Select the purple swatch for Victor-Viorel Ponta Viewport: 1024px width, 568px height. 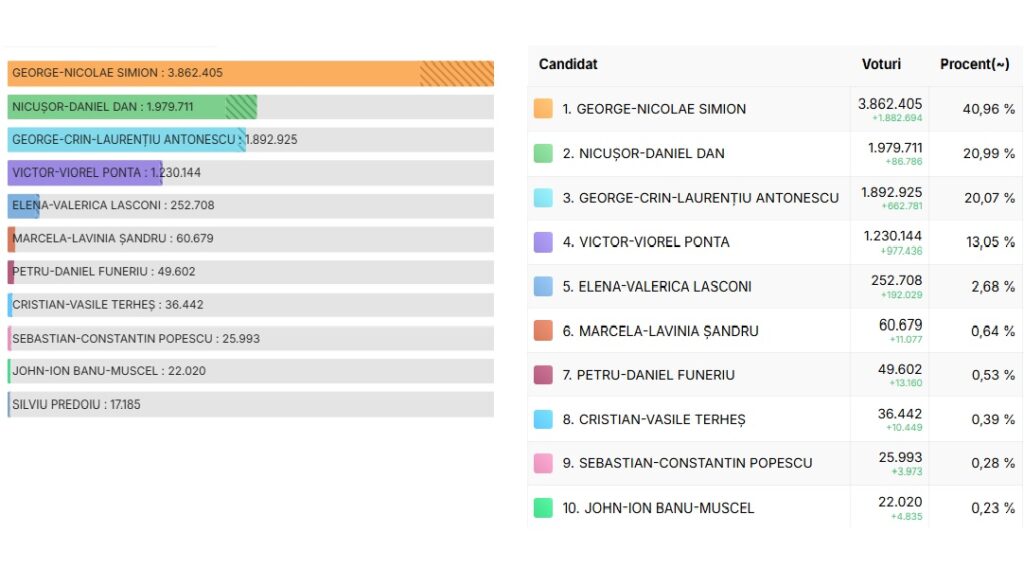click(543, 242)
